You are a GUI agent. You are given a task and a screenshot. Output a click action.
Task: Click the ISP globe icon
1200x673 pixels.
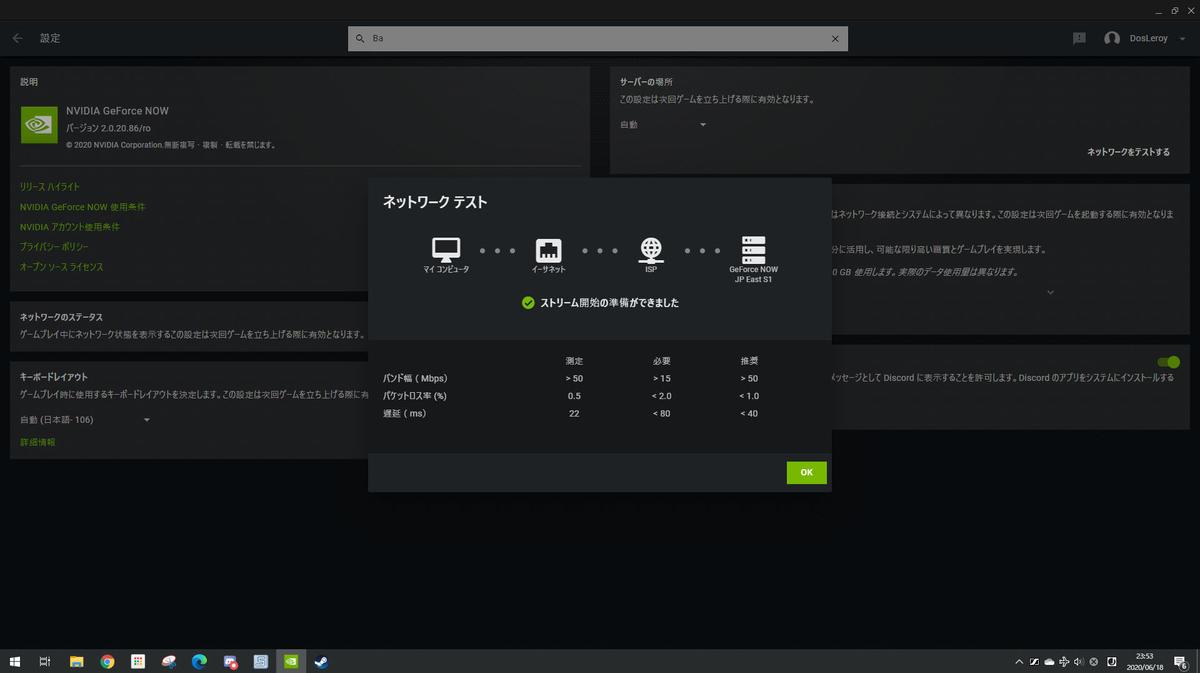[x=651, y=249]
